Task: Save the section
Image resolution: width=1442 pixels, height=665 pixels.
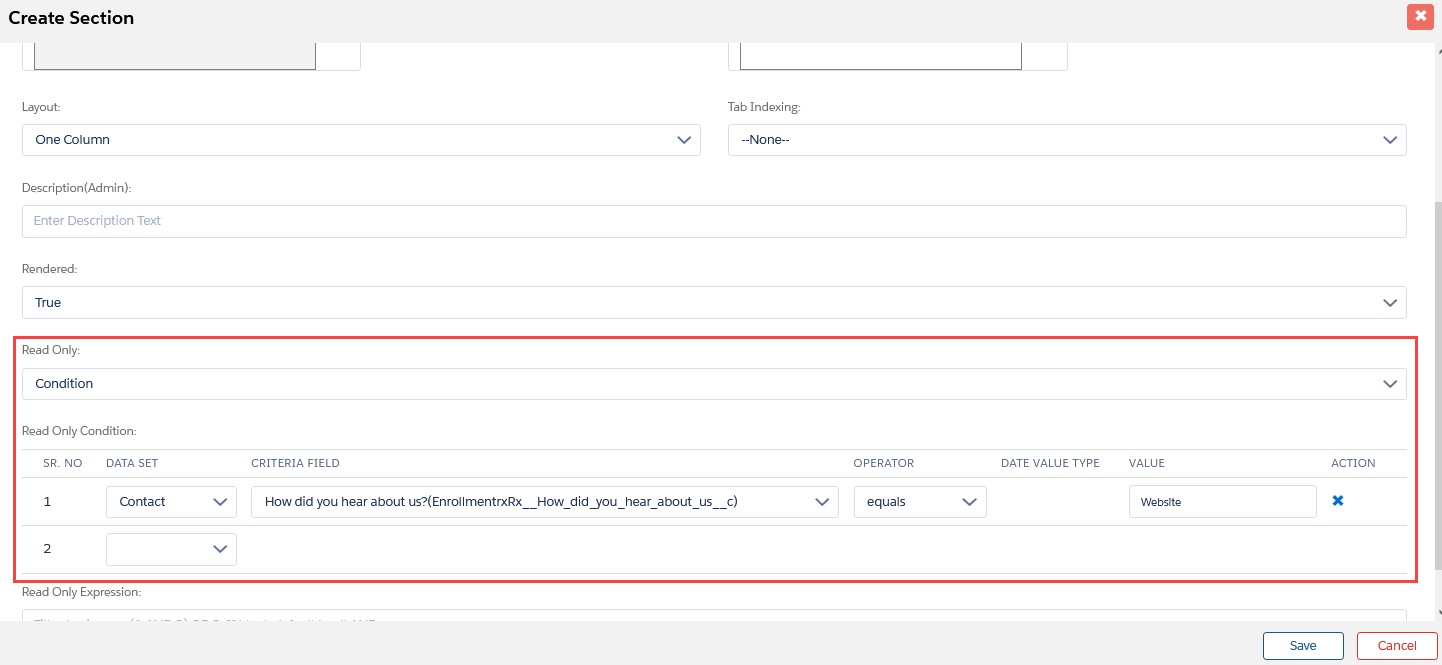Action: (x=1302, y=646)
